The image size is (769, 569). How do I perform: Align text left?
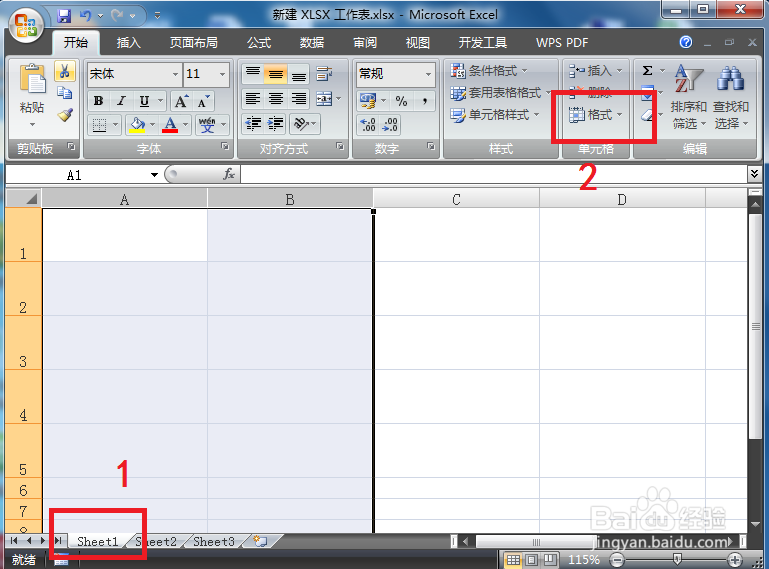point(253,99)
